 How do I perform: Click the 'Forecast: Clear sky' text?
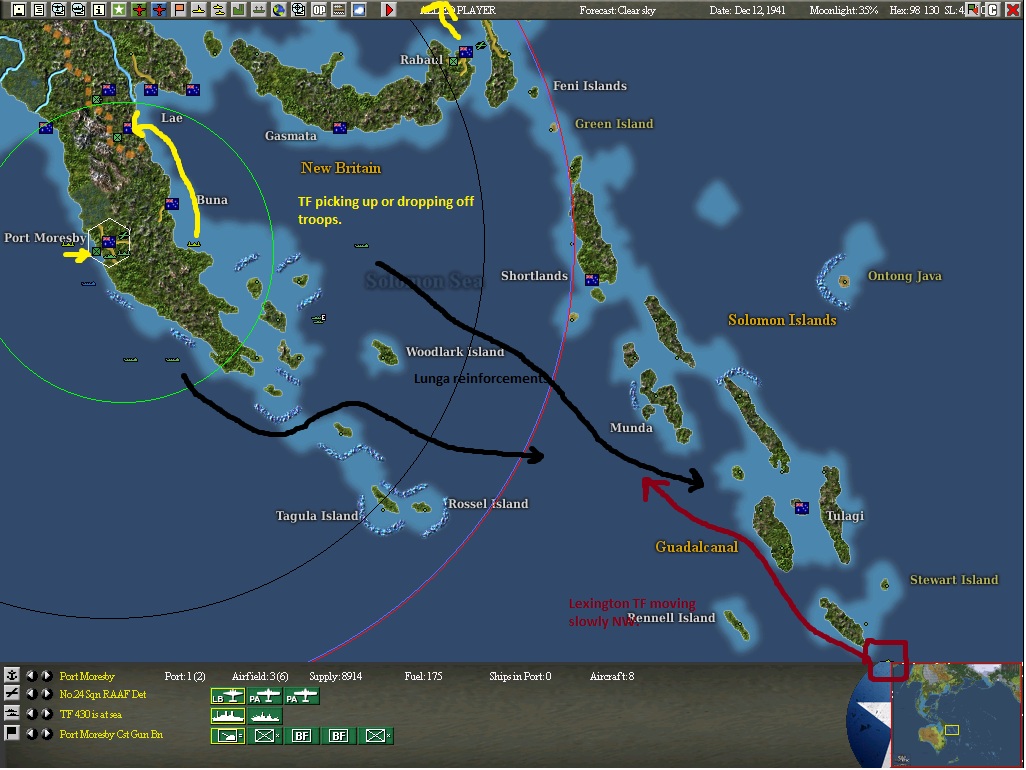pyautogui.click(x=617, y=10)
